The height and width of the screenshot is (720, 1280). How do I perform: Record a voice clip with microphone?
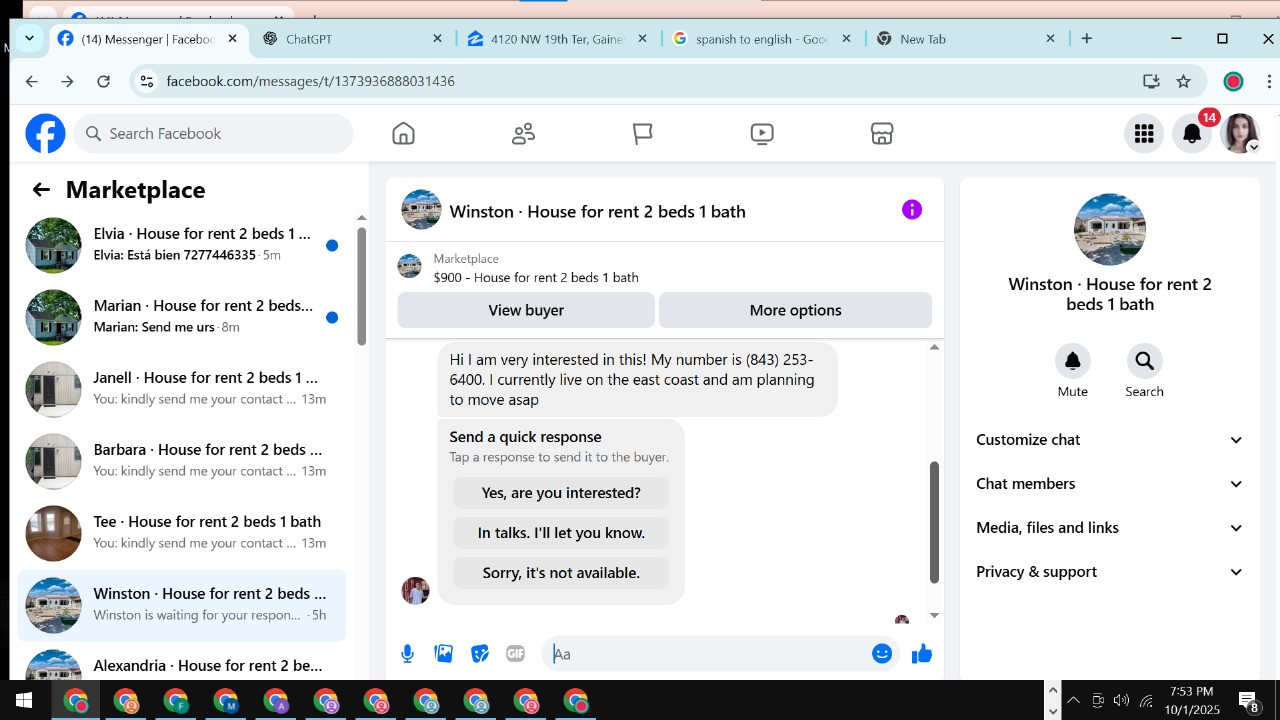407,654
